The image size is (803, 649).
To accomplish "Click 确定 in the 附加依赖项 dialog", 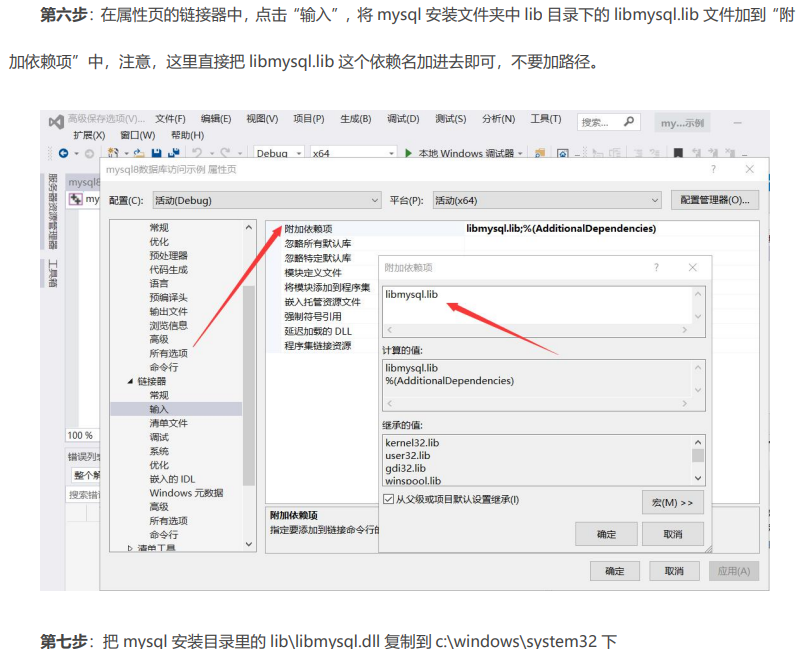I will tap(606, 534).
